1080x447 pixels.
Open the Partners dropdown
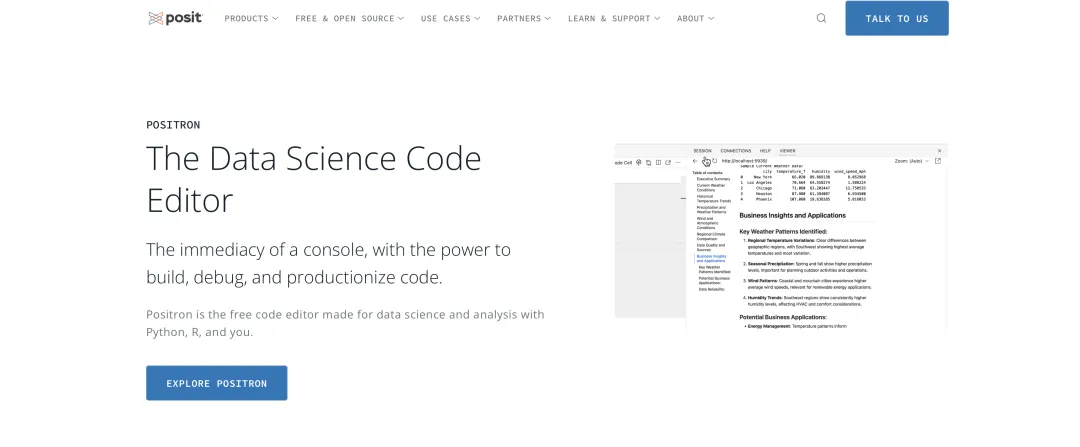tap(524, 19)
